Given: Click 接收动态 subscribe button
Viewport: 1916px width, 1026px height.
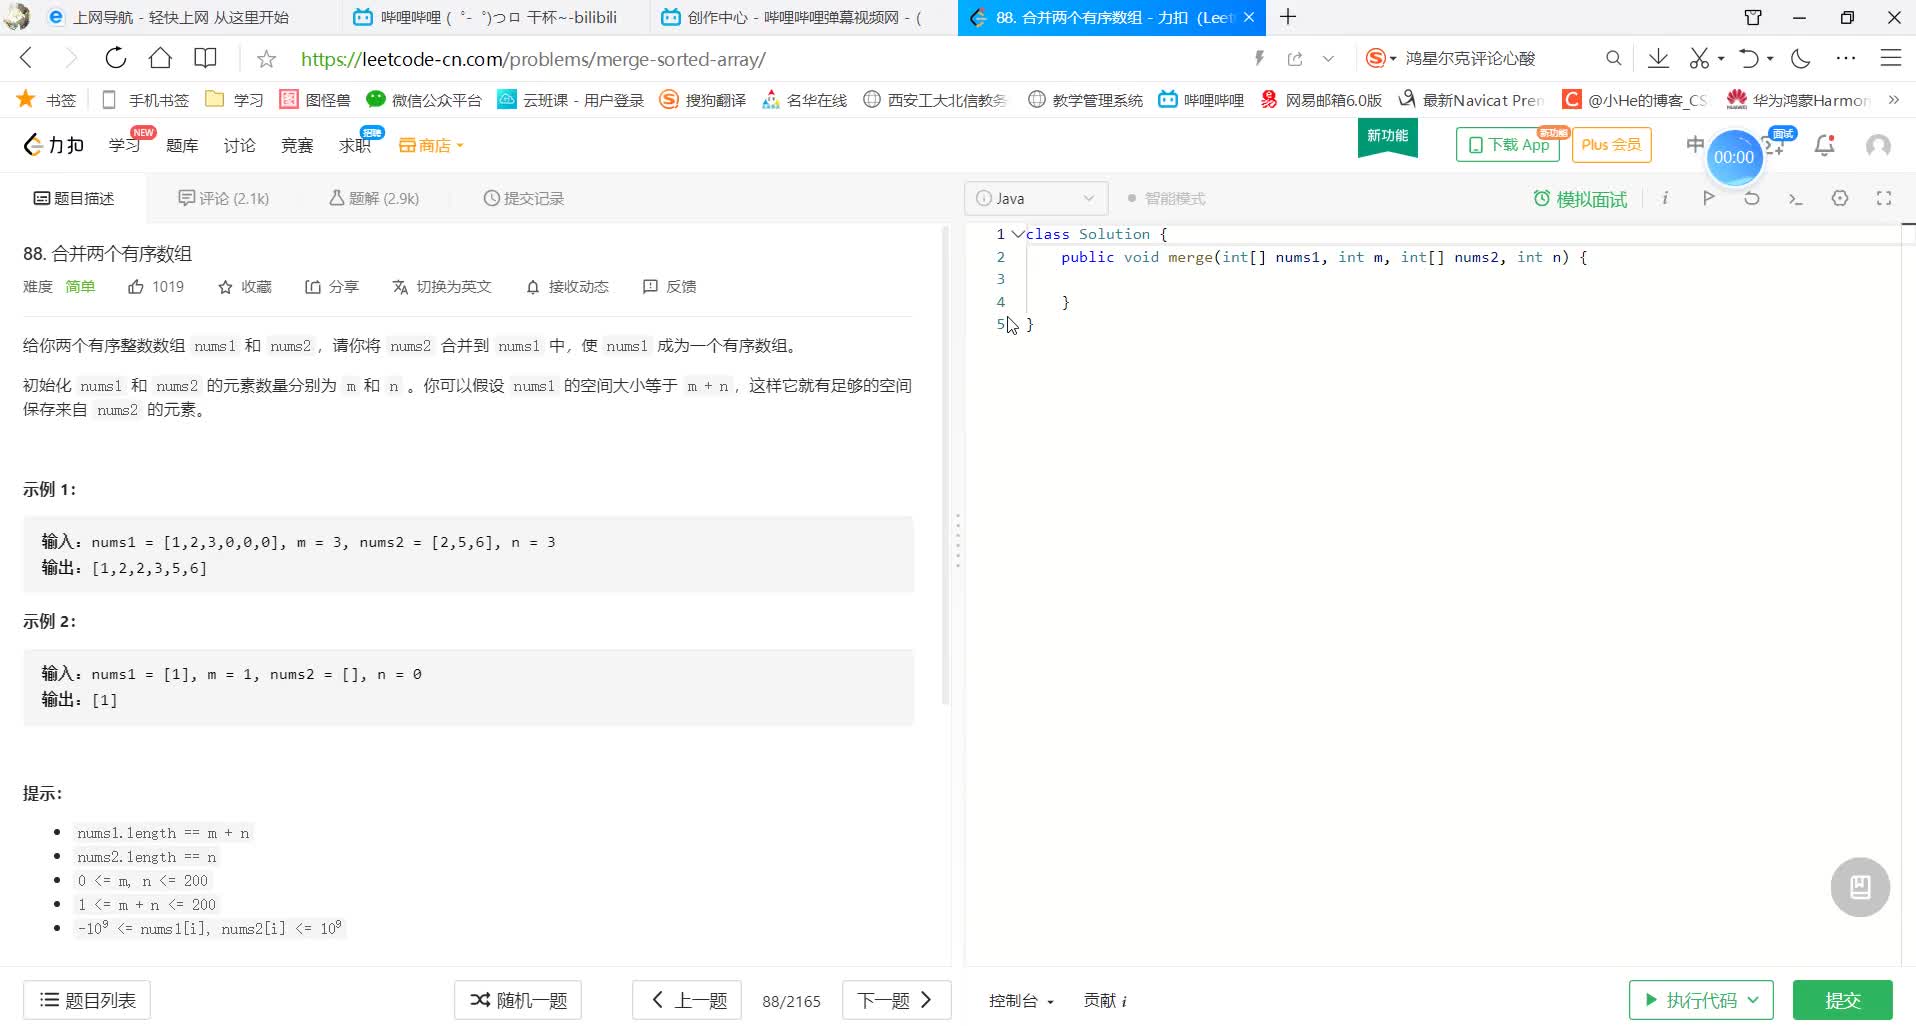Looking at the screenshot, I should point(567,287).
